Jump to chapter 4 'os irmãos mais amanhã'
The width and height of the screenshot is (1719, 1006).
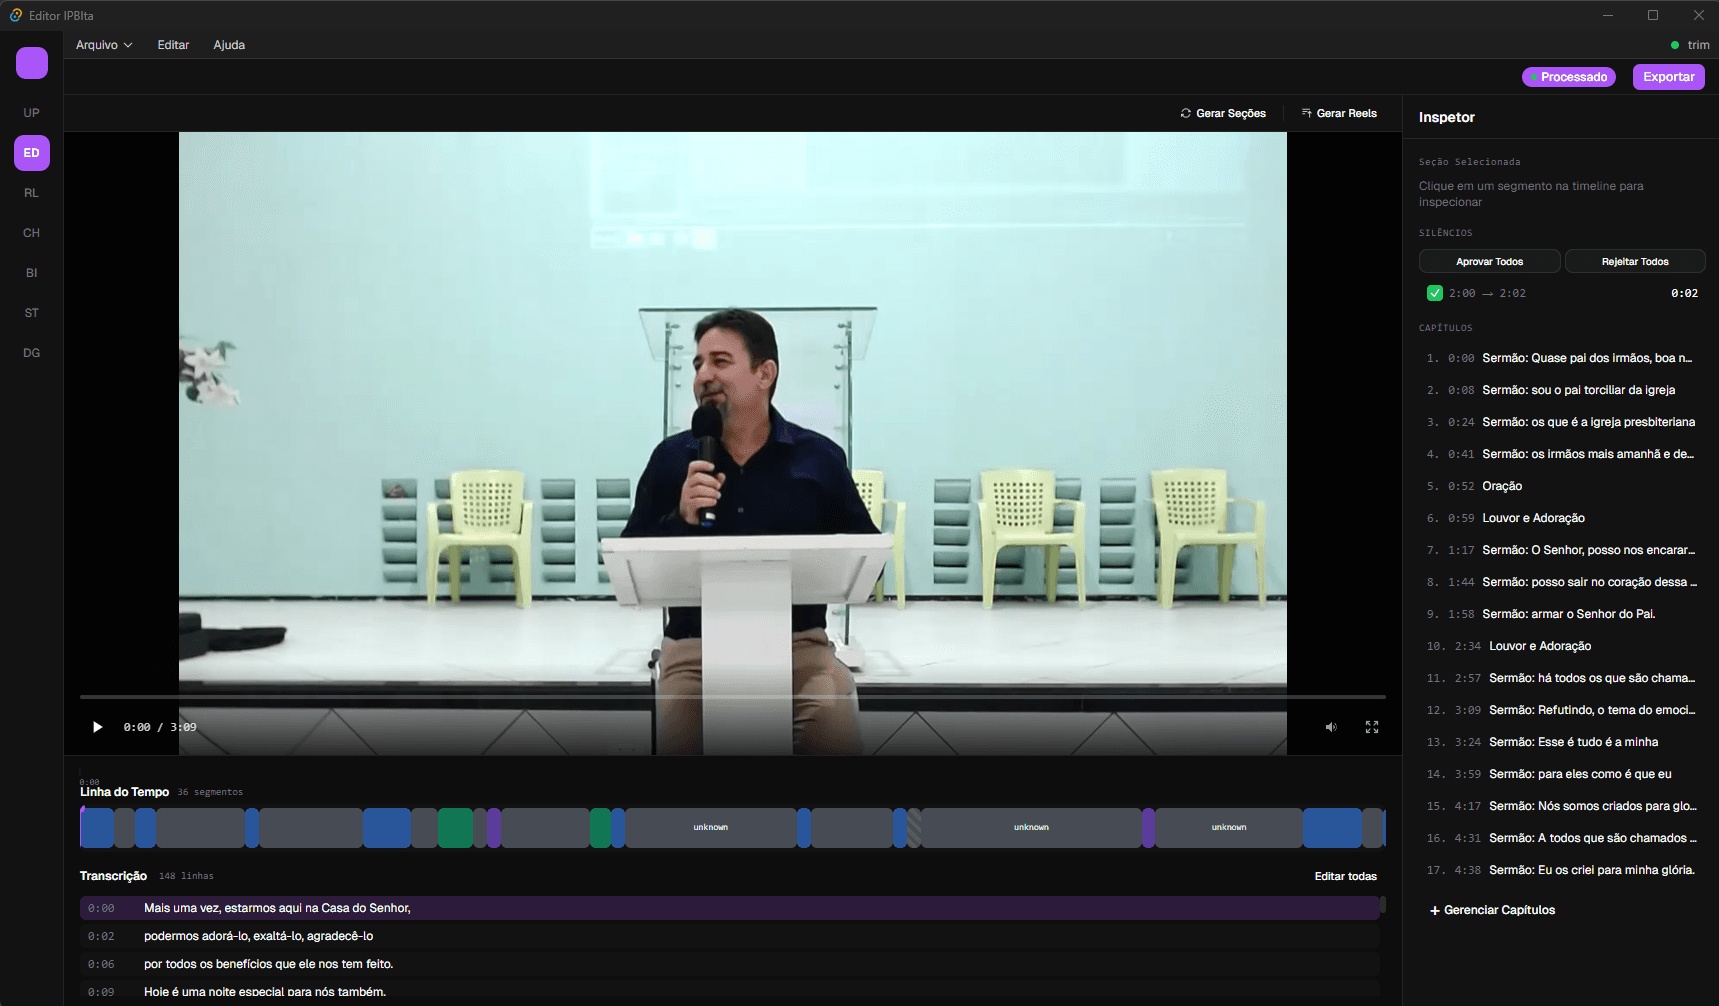[x=1561, y=454]
